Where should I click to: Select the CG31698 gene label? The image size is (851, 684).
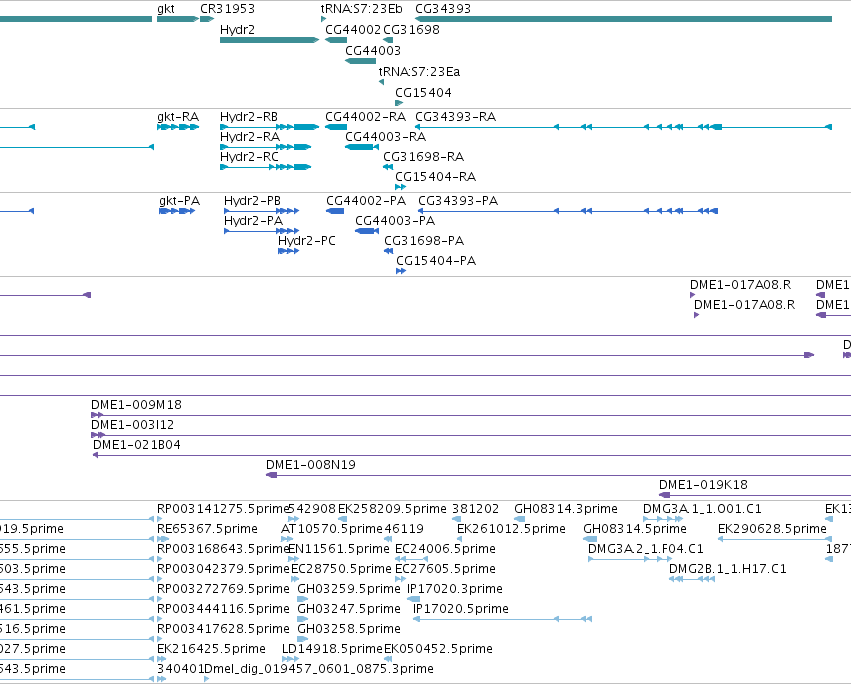(411, 30)
